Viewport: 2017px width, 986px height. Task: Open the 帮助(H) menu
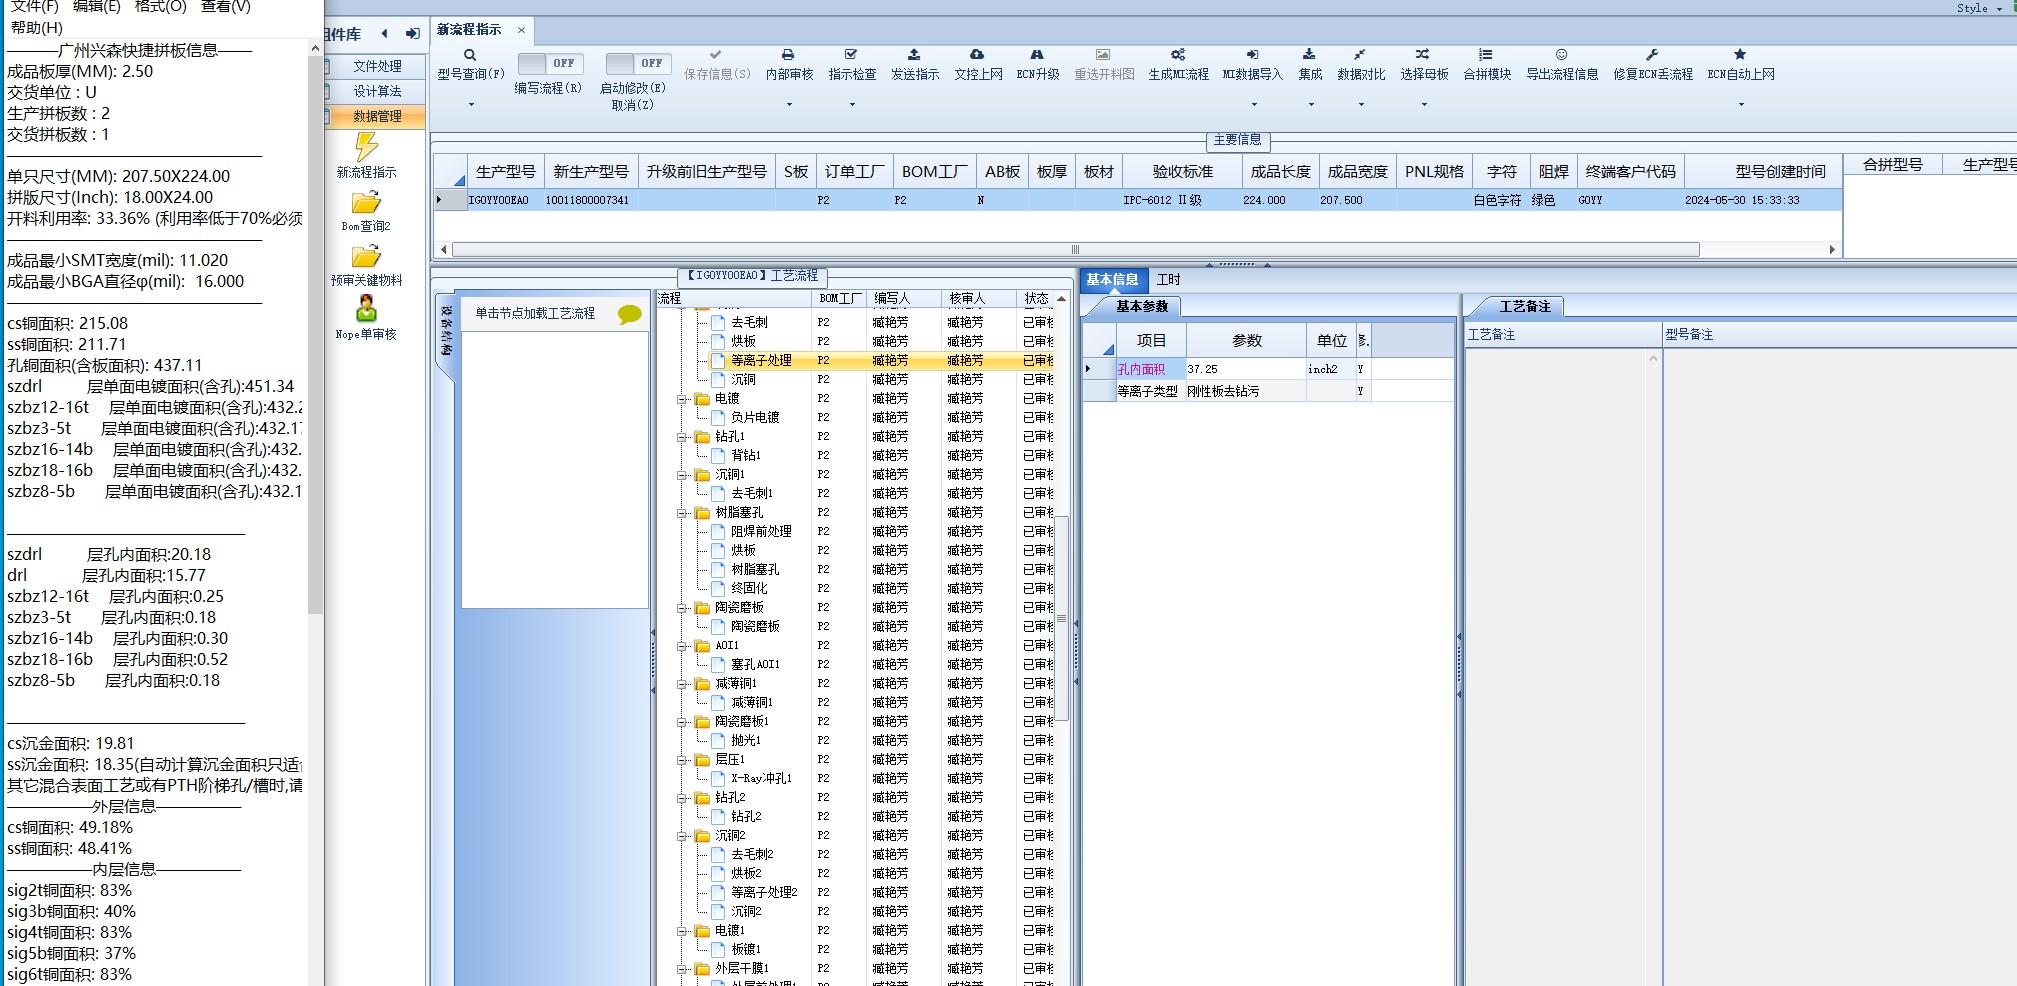click(37, 28)
